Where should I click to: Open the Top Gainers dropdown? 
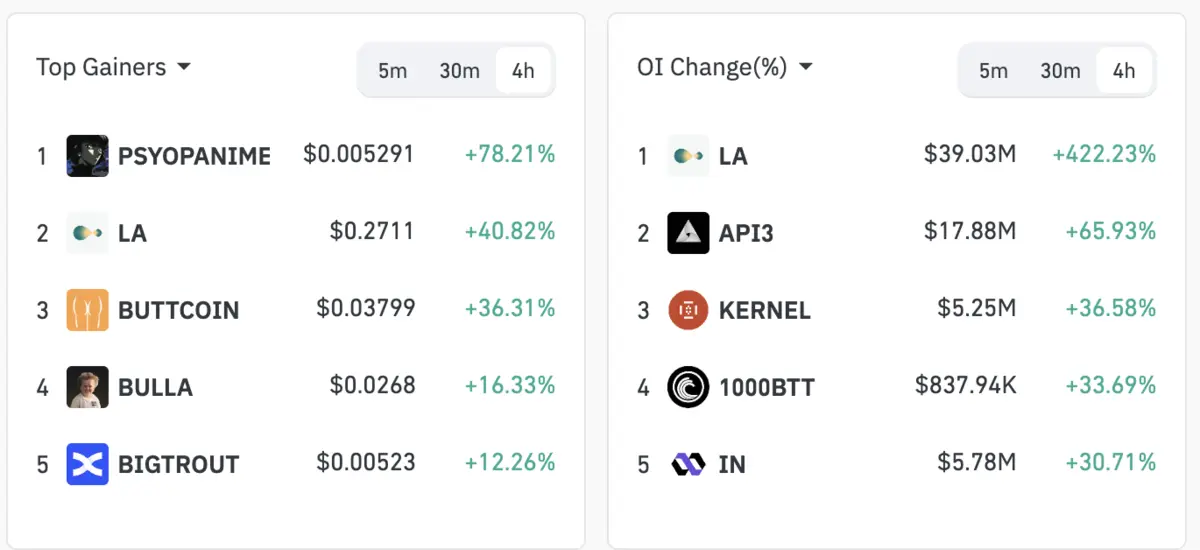pos(113,68)
